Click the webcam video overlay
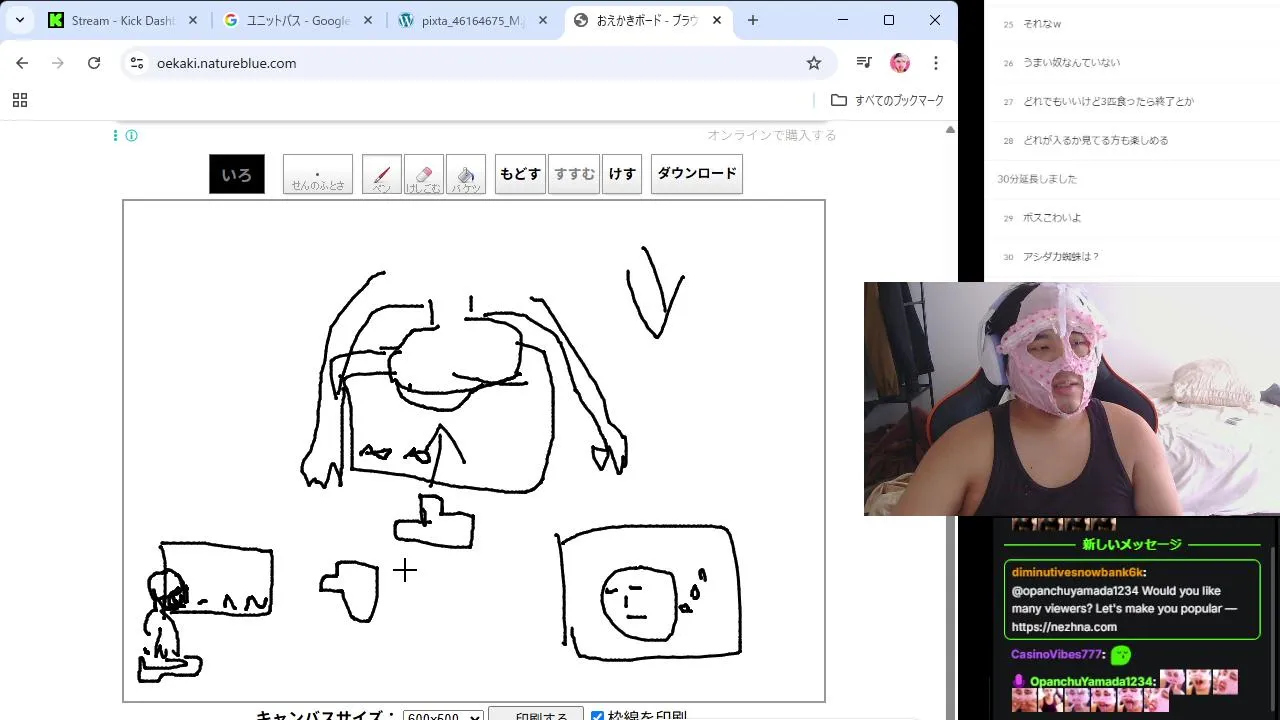The image size is (1280, 720). tap(1072, 399)
